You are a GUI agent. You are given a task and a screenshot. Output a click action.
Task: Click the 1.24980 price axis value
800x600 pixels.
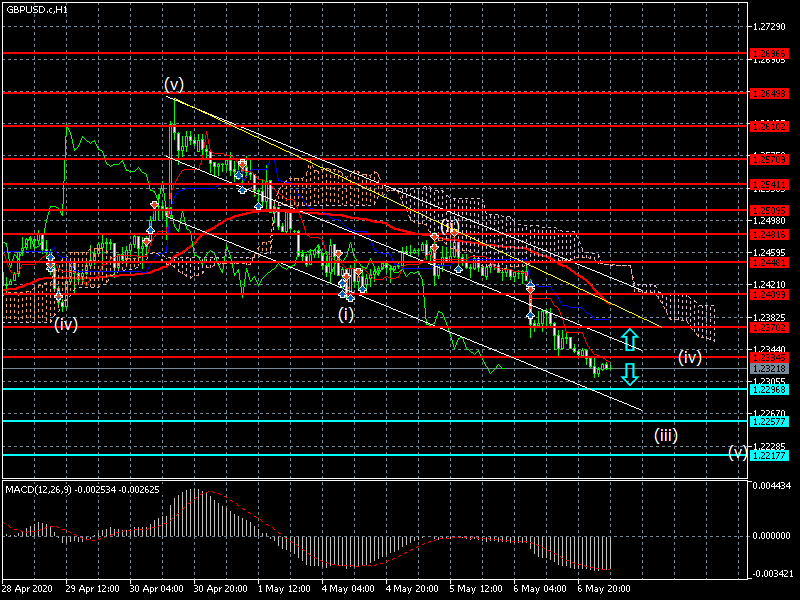pos(769,220)
